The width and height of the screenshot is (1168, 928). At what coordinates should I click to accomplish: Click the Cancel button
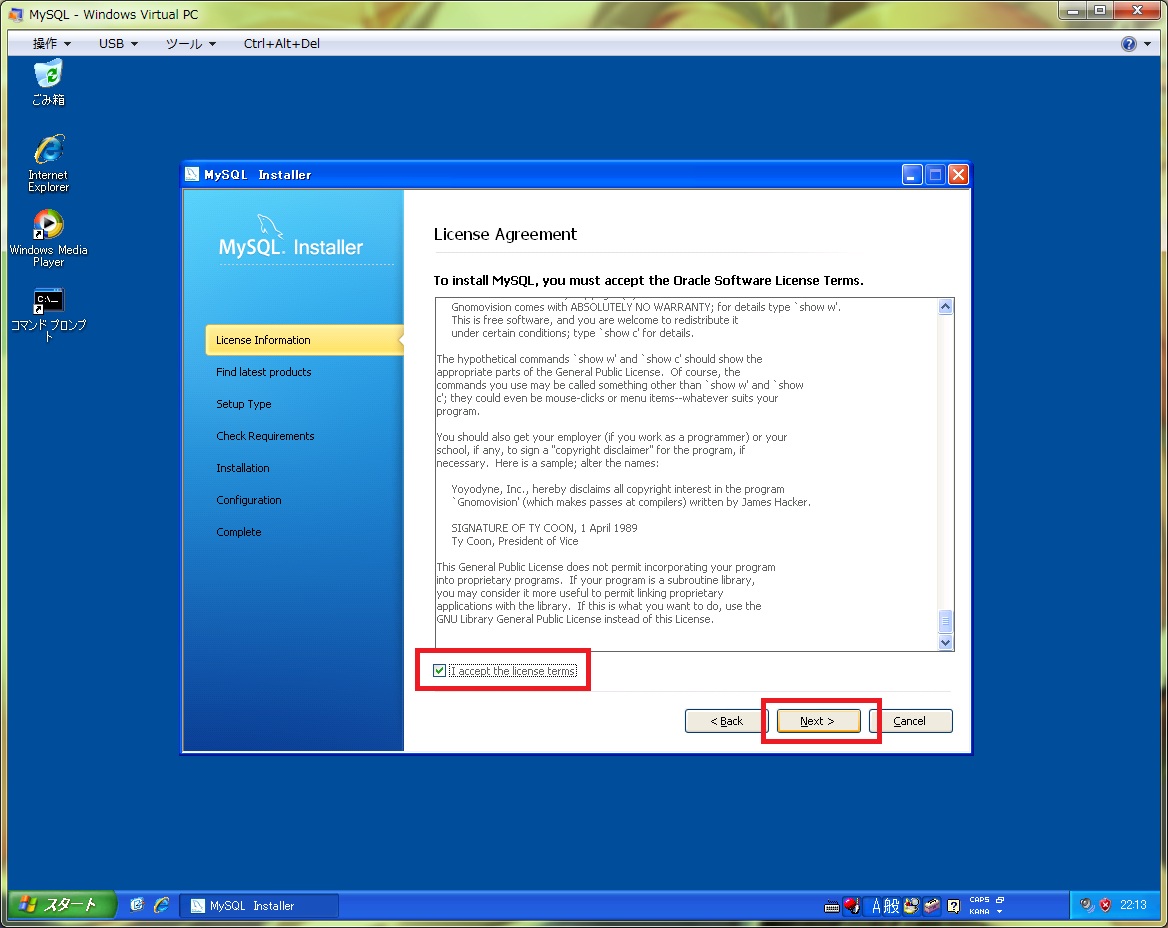[x=910, y=721]
